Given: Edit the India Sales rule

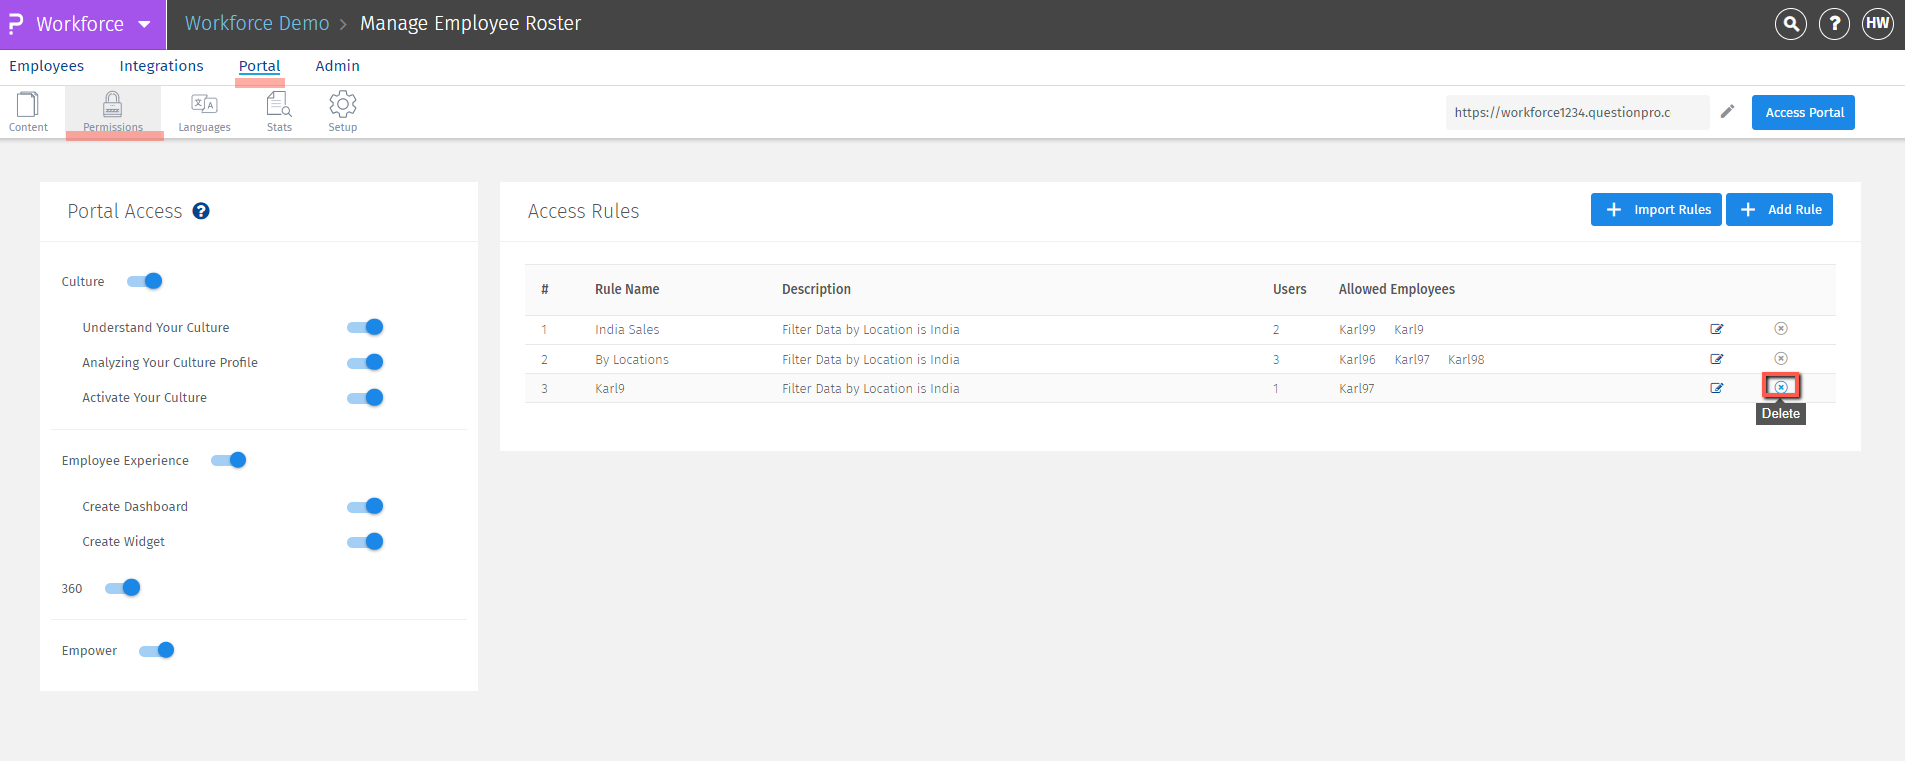Looking at the screenshot, I should [x=1717, y=329].
